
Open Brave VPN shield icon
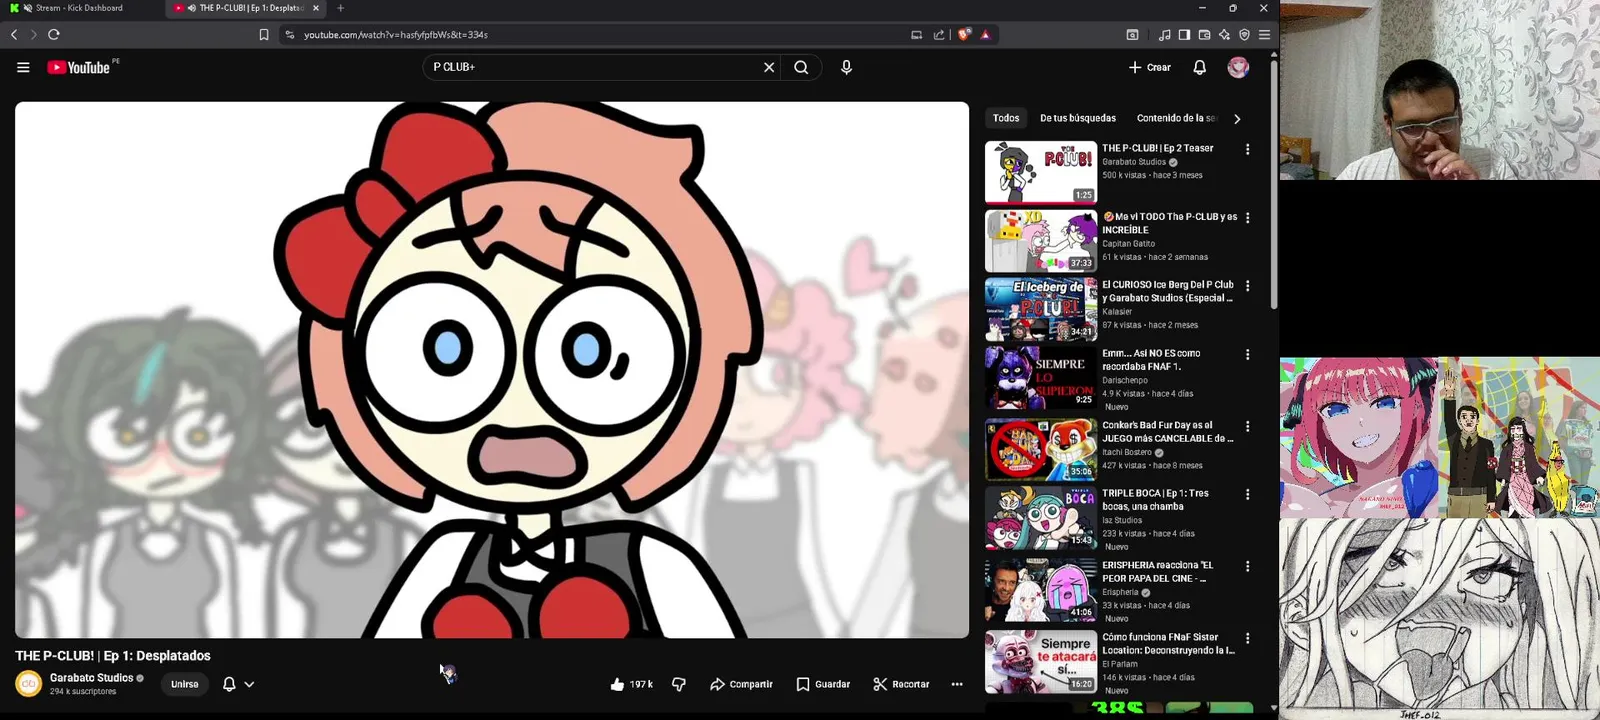tap(1244, 34)
